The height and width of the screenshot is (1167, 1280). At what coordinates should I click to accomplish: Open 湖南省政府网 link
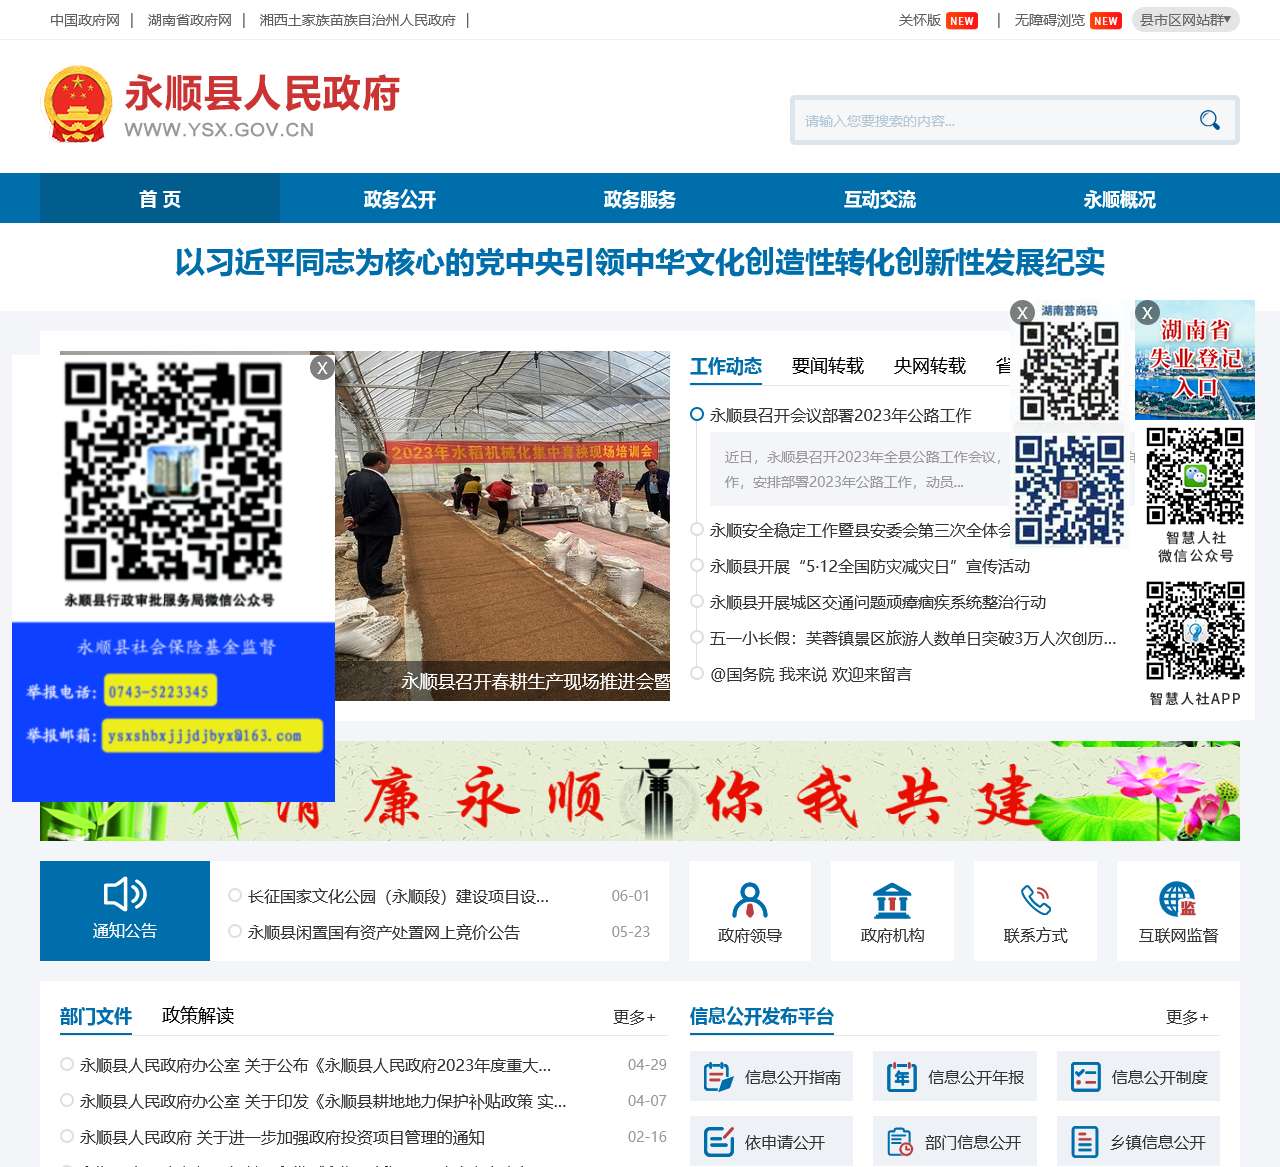190,20
